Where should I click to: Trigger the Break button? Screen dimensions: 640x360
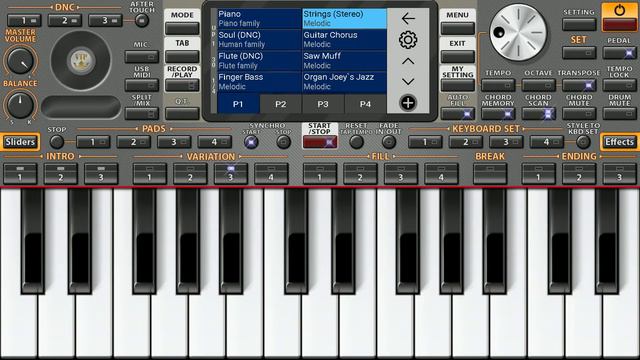pyautogui.click(x=490, y=173)
